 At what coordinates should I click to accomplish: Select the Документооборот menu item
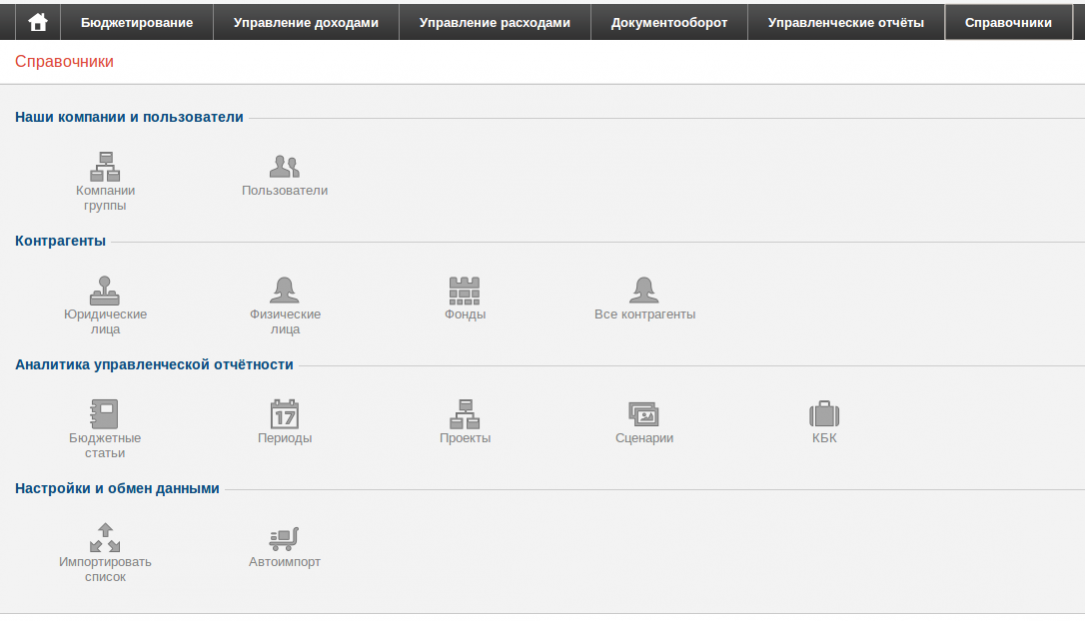coord(669,23)
